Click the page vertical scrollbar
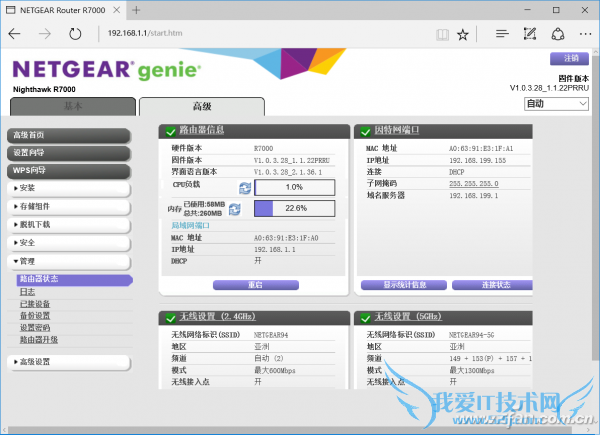600x435 pixels. tap(595, 207)
